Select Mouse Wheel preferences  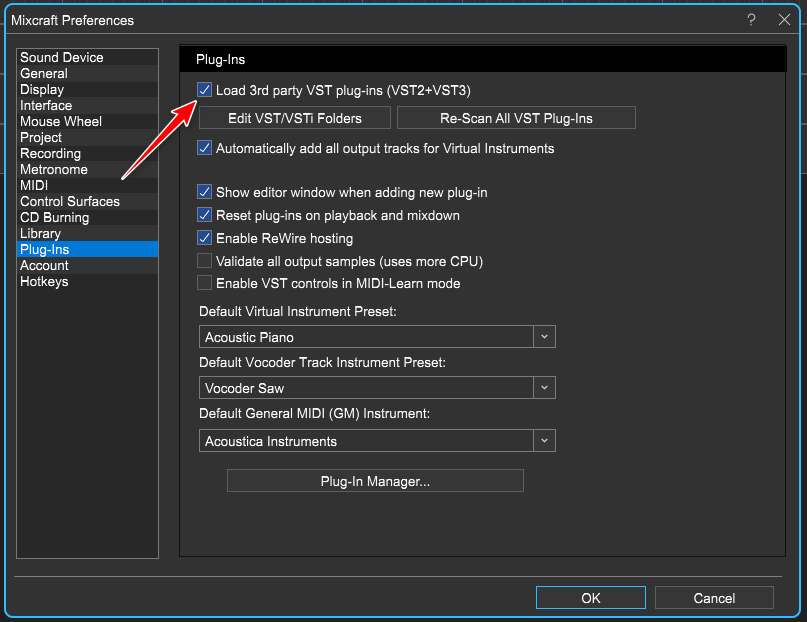[x=87, y=121]
